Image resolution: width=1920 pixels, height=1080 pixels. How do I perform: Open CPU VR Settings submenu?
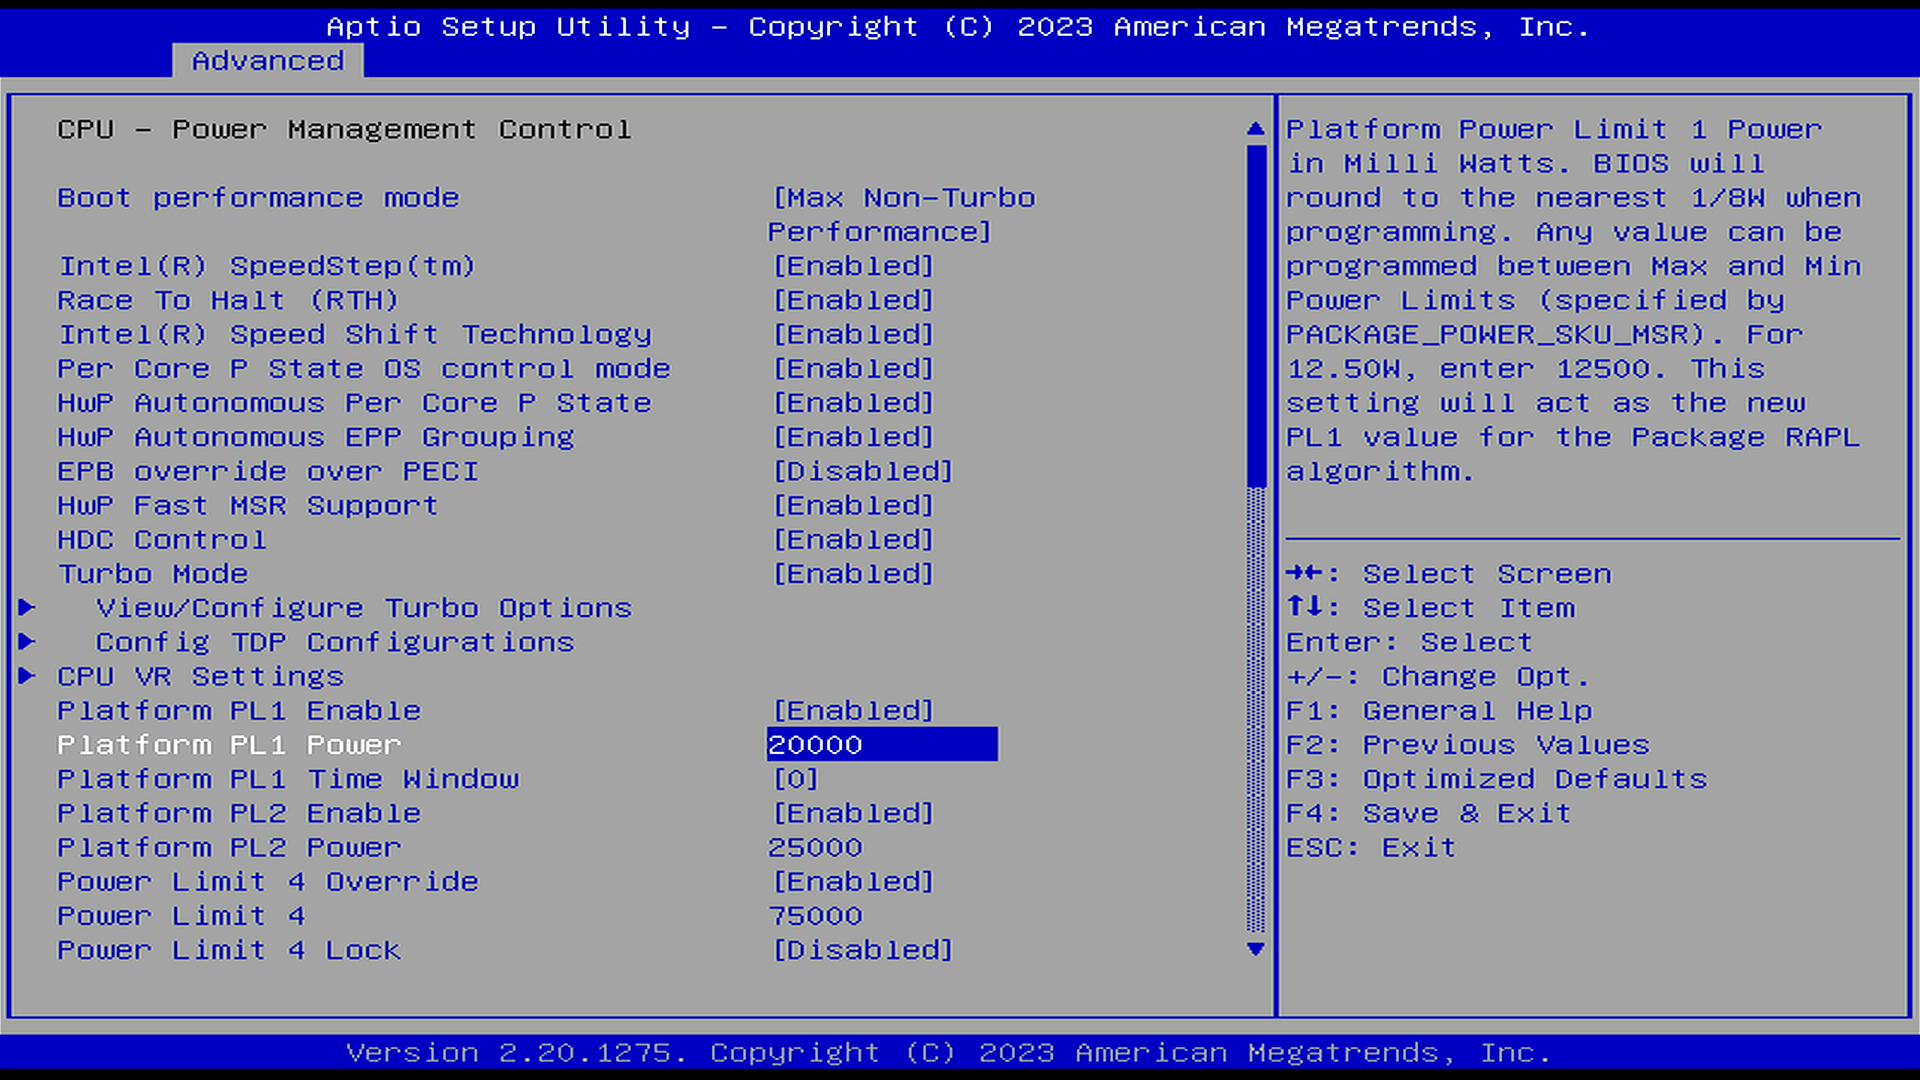click(x=200, y=677)
